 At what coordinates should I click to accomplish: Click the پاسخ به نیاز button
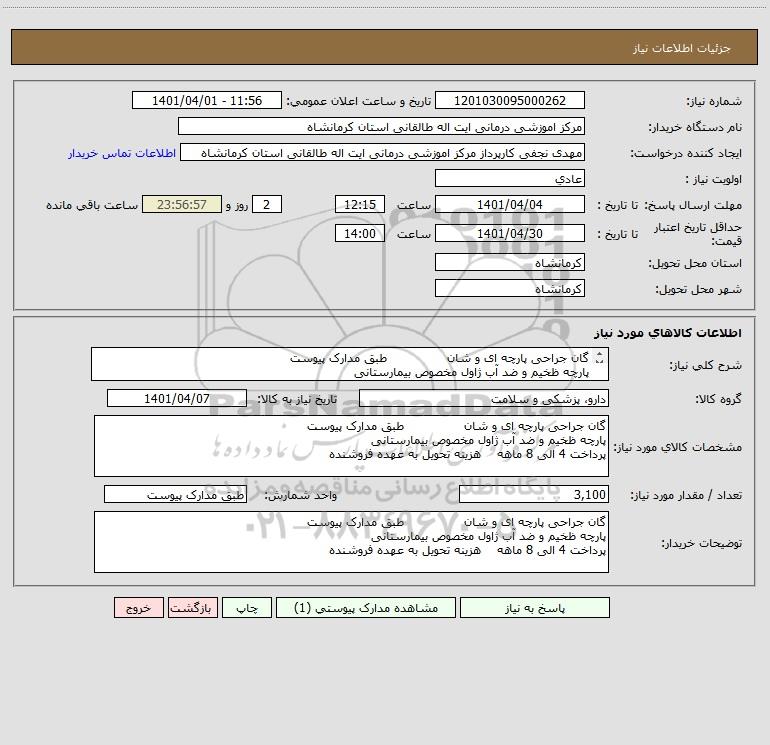point(535,608)
